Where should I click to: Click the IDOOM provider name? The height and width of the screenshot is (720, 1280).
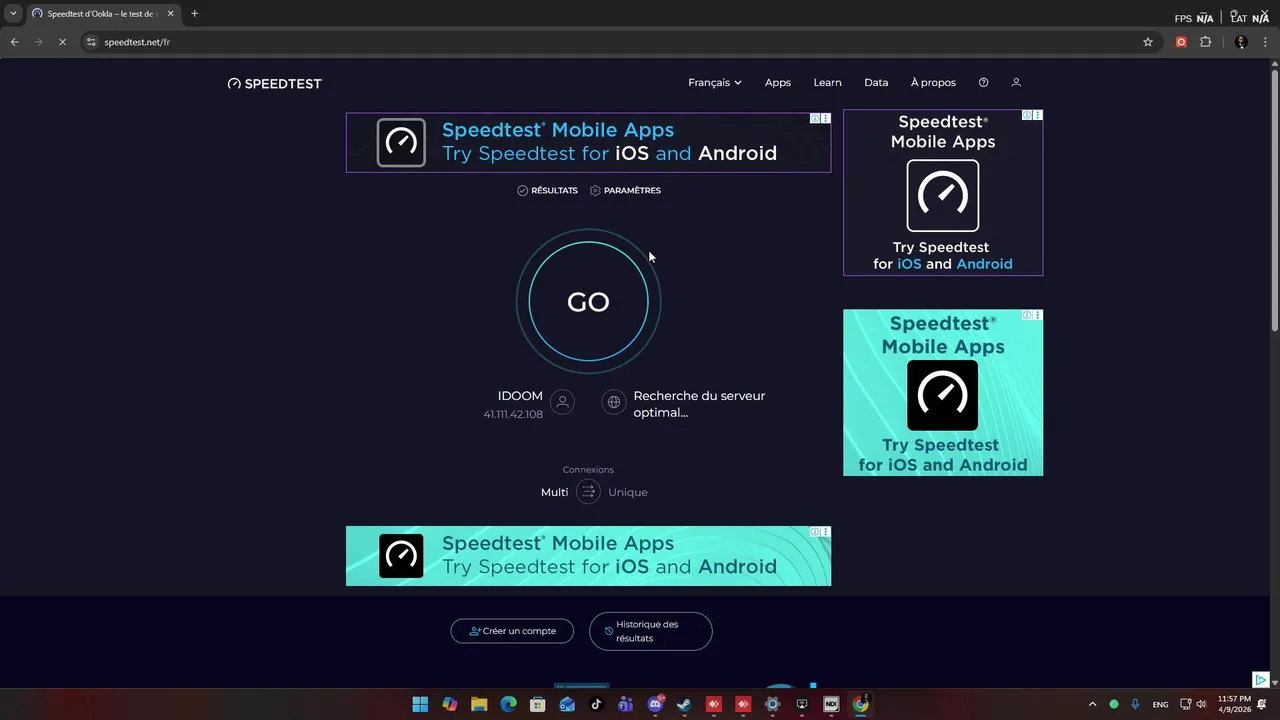tap(520, 396)
